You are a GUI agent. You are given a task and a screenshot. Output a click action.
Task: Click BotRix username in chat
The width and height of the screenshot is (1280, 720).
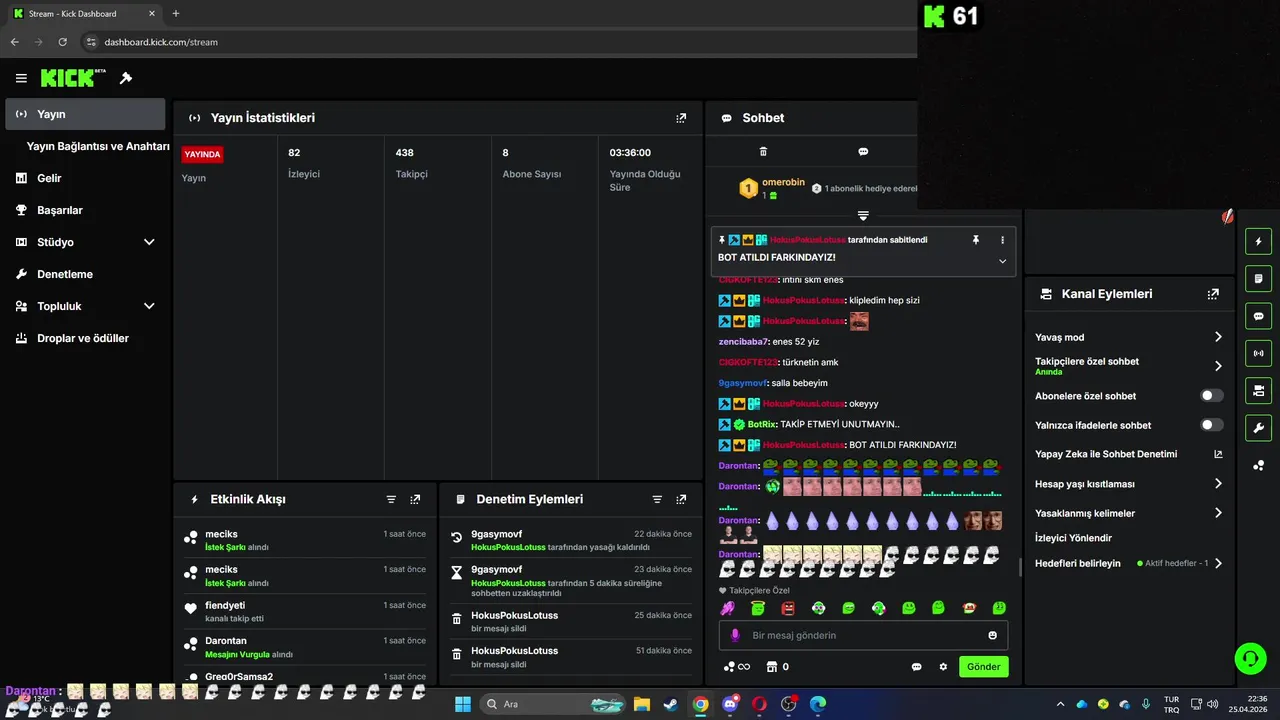pos(762,424)
